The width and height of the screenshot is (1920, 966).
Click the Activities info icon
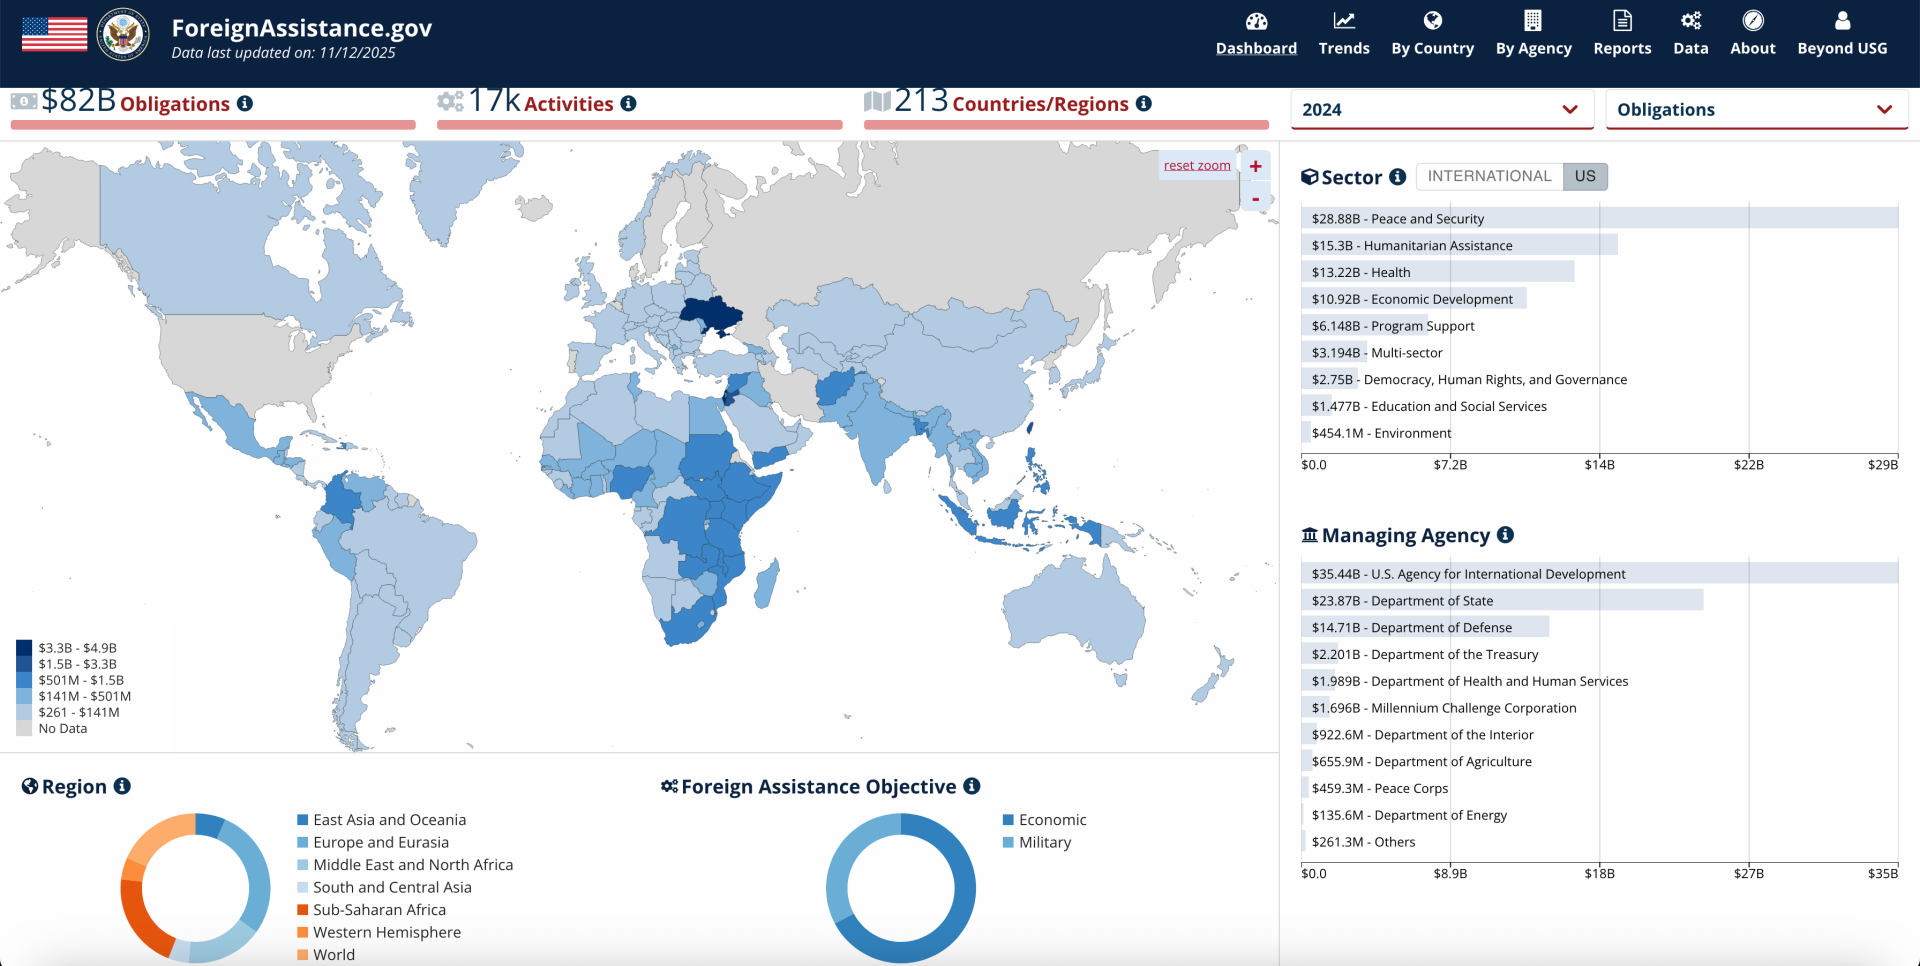(x=628, y=104)
